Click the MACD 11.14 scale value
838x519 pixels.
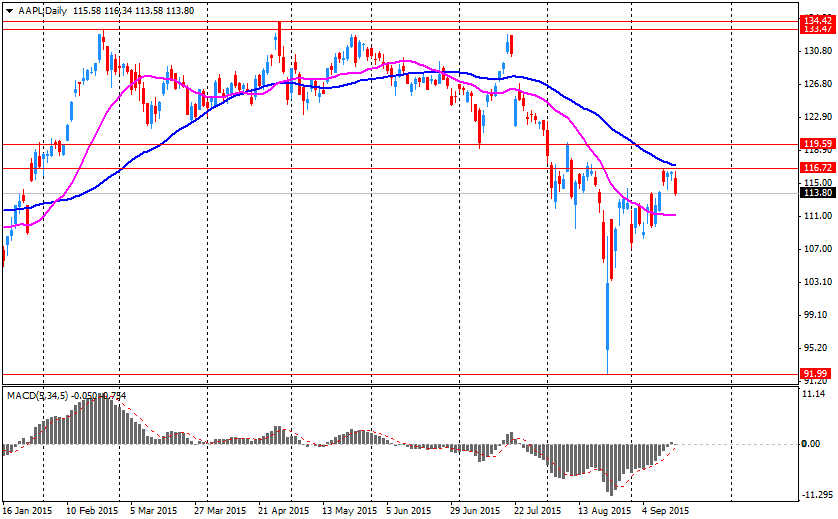814,394
